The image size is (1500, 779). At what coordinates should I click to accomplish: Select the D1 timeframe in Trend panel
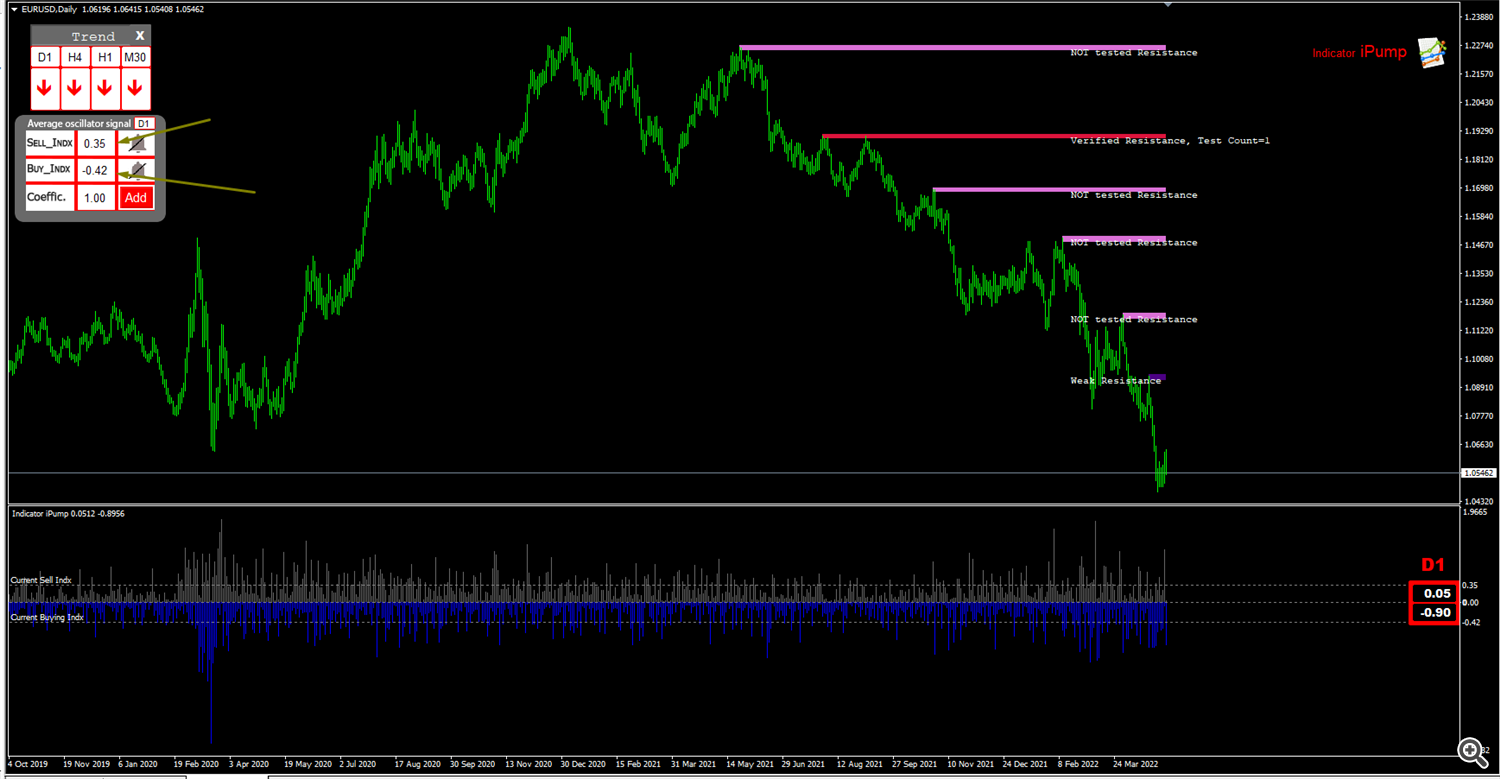click(44, 58)
